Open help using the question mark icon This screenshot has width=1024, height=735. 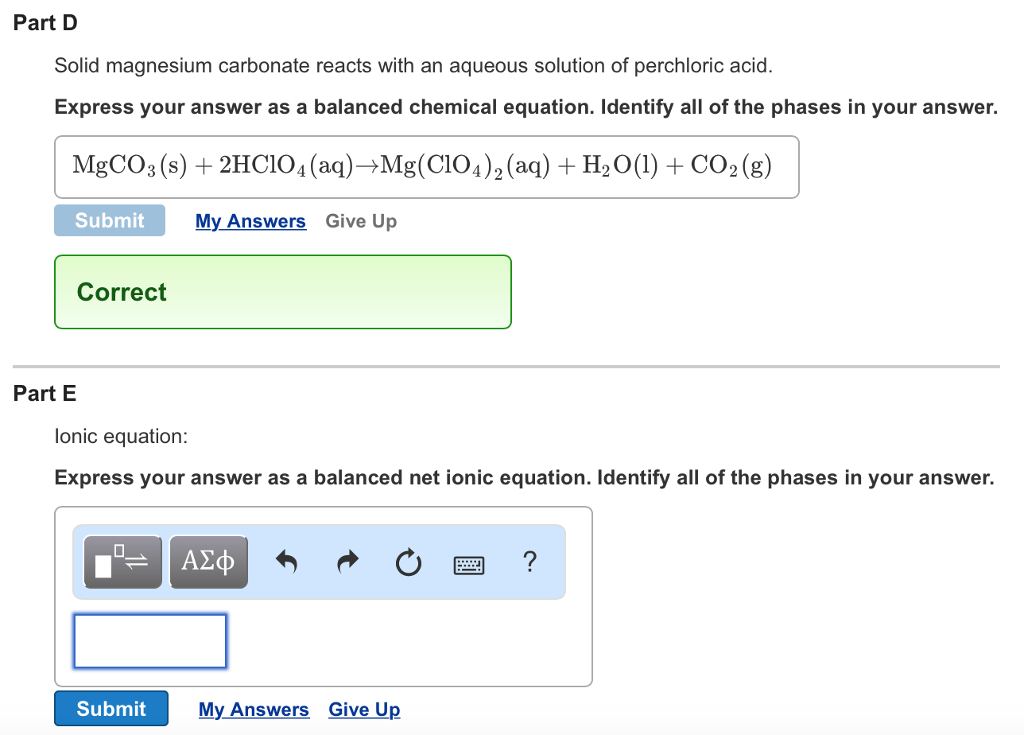(x=529, y=562)
